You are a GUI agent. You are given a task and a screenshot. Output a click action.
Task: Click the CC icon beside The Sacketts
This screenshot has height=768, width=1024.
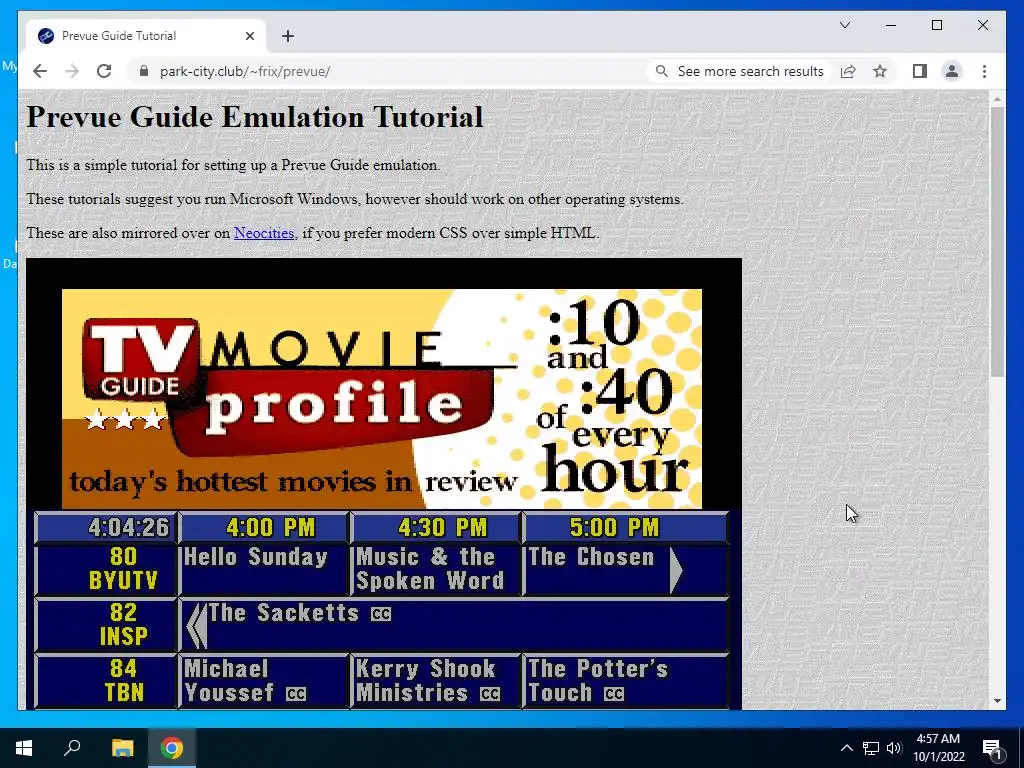(x=381, y=614)
